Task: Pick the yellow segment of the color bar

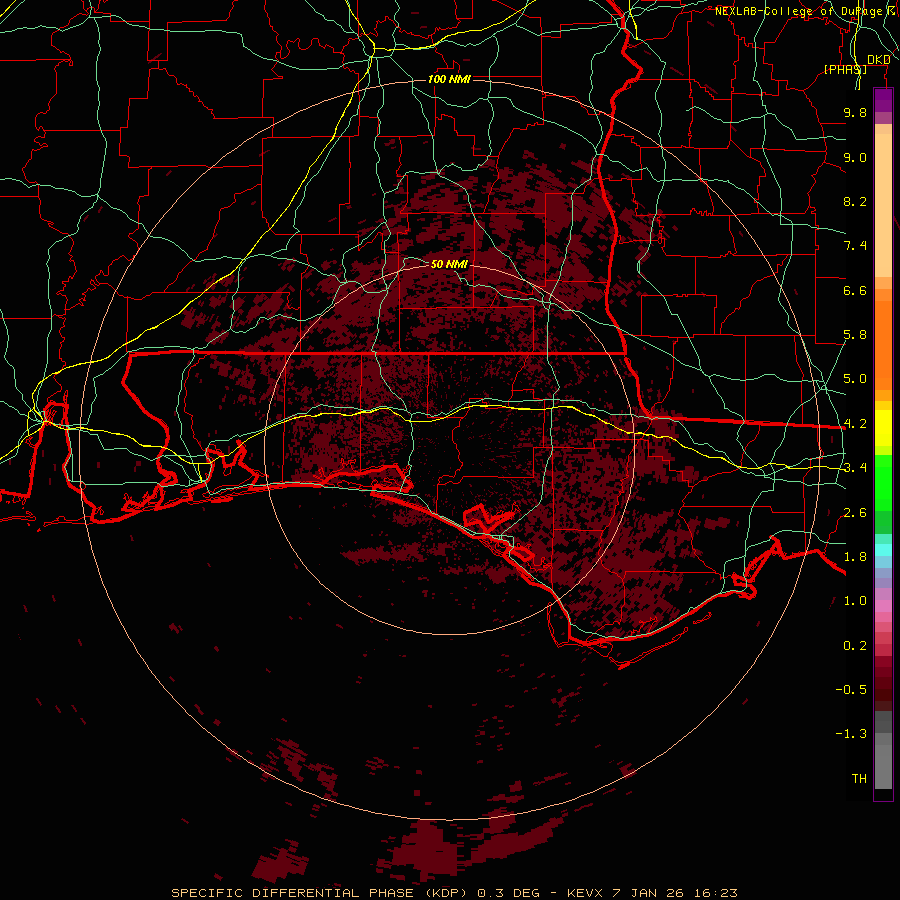Action: pos(883,428)
